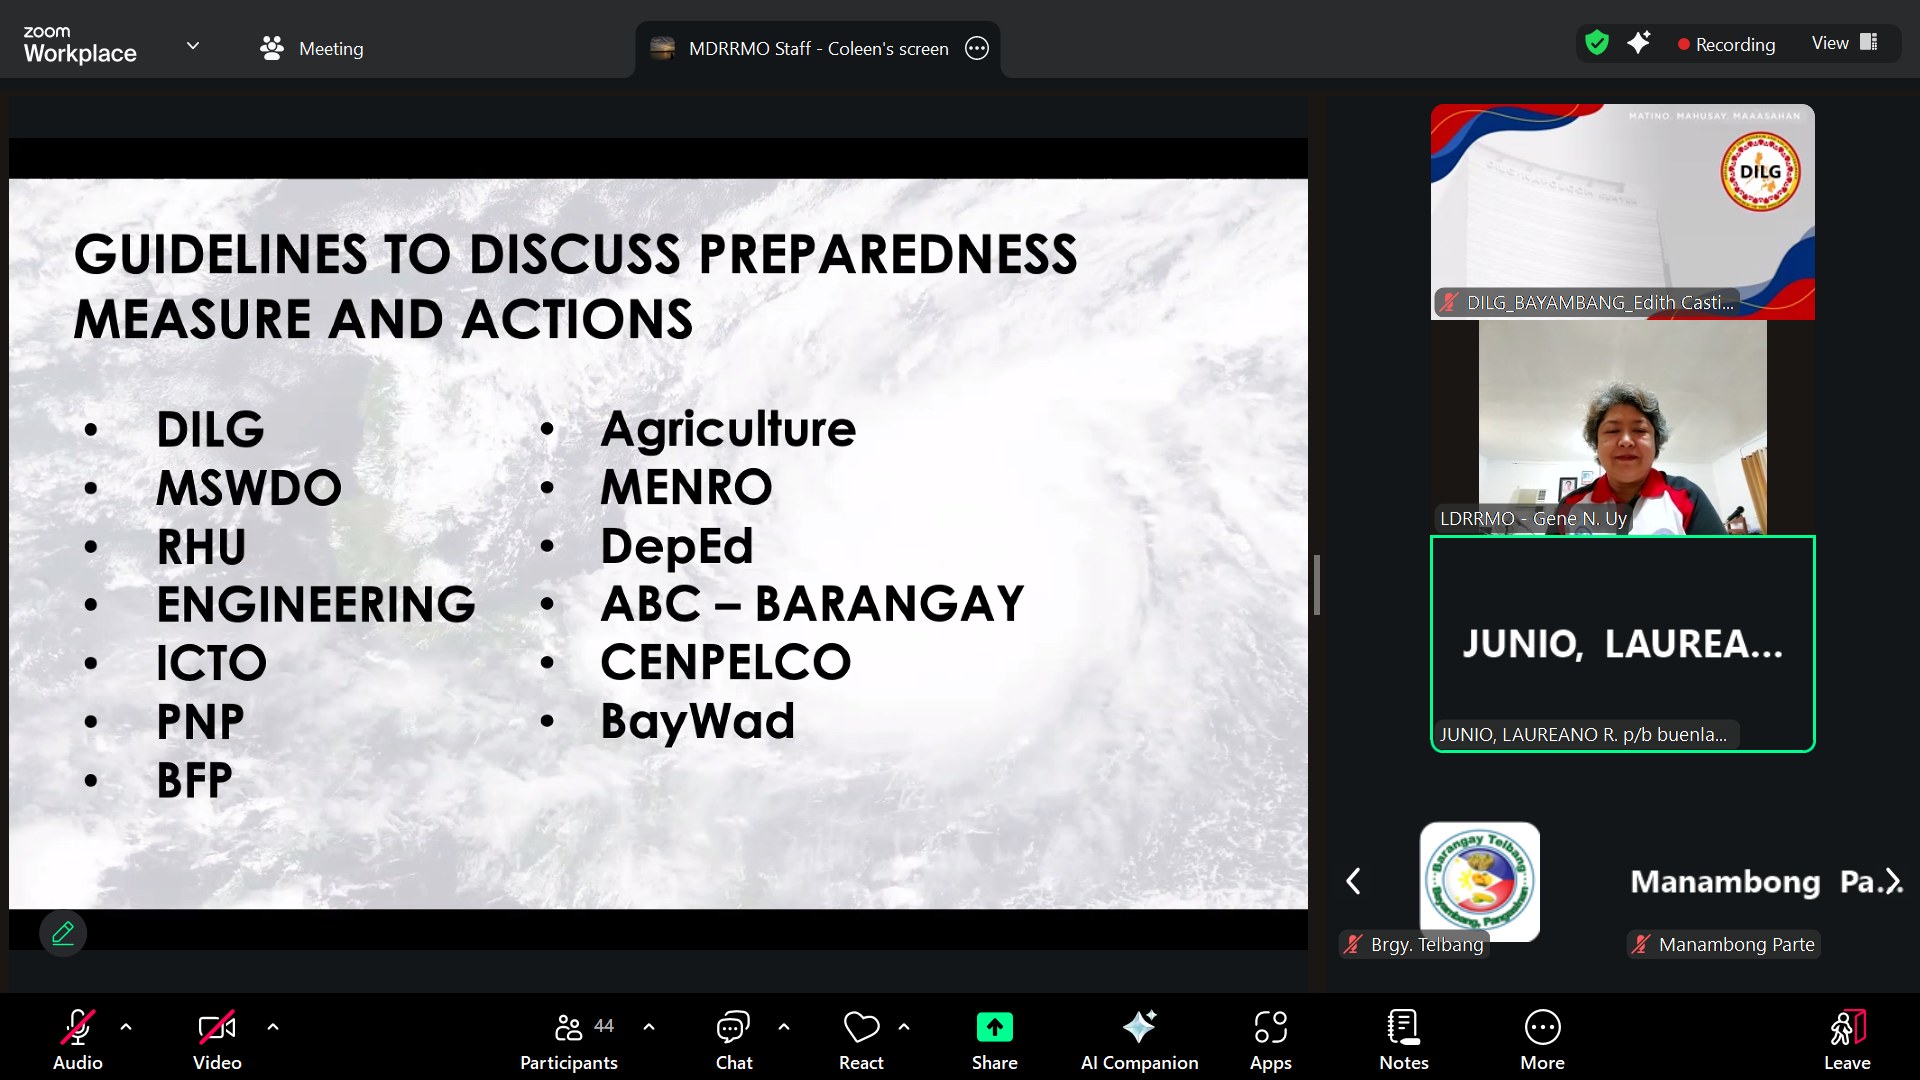This screenshot has height=1080, width=1920.
Task: Open Apps from the toolbar
Action: coord(1270,1039)
